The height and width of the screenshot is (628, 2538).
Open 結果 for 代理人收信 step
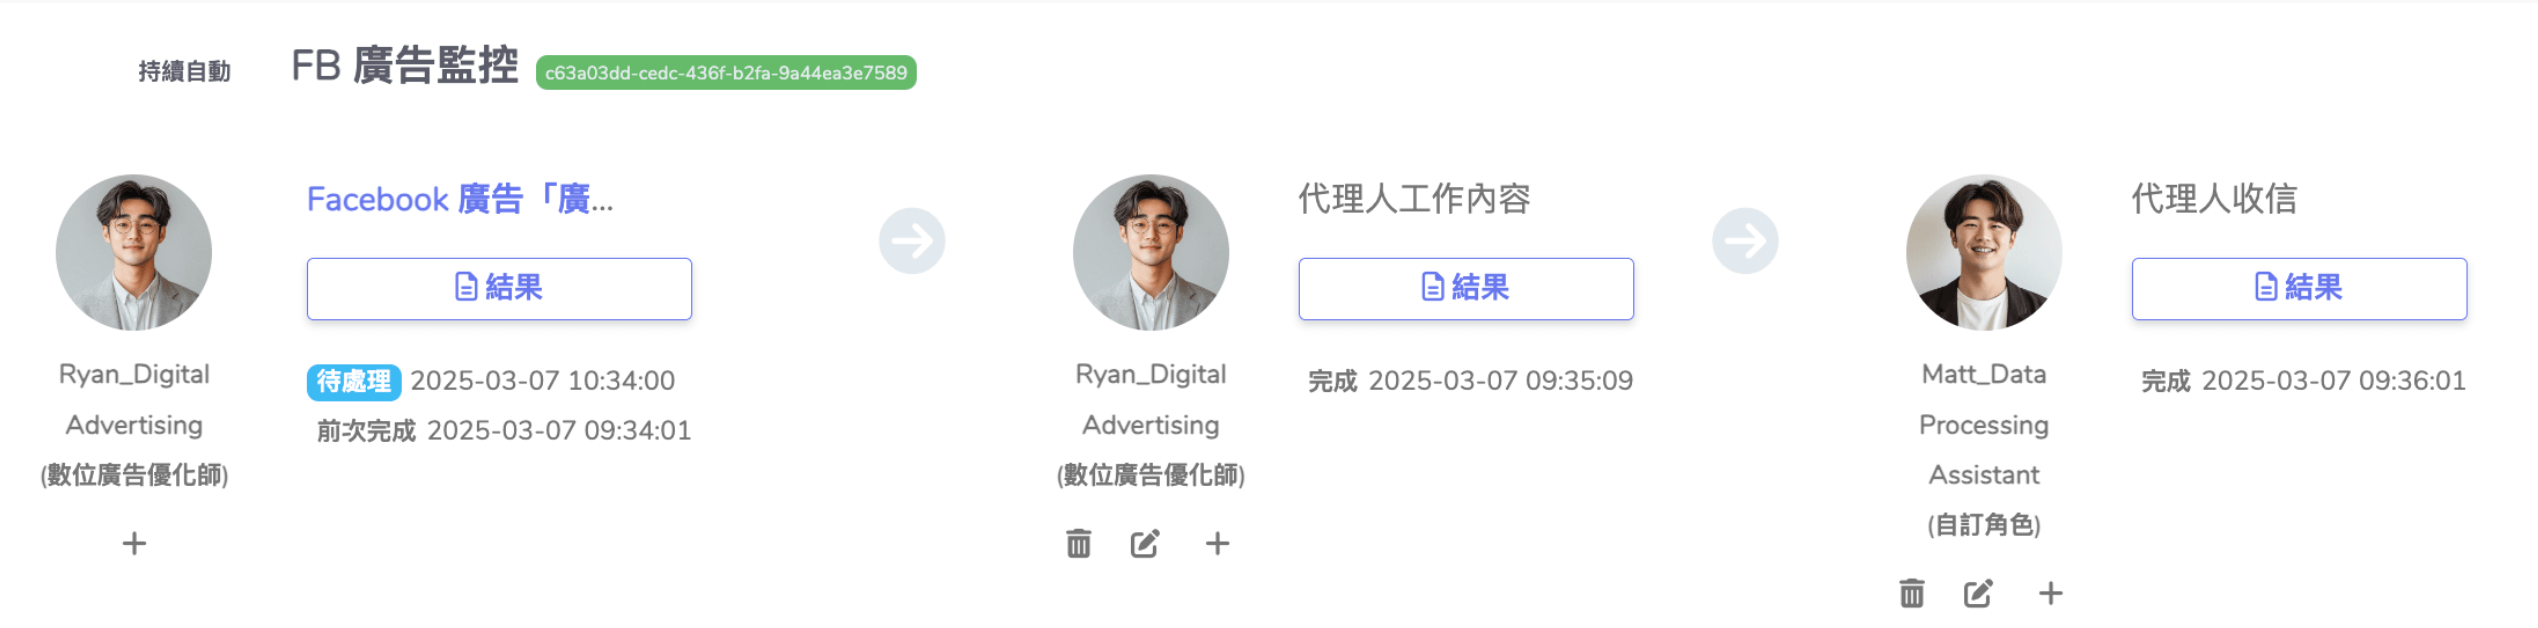pyautogui.click(x=2299, y=288)
